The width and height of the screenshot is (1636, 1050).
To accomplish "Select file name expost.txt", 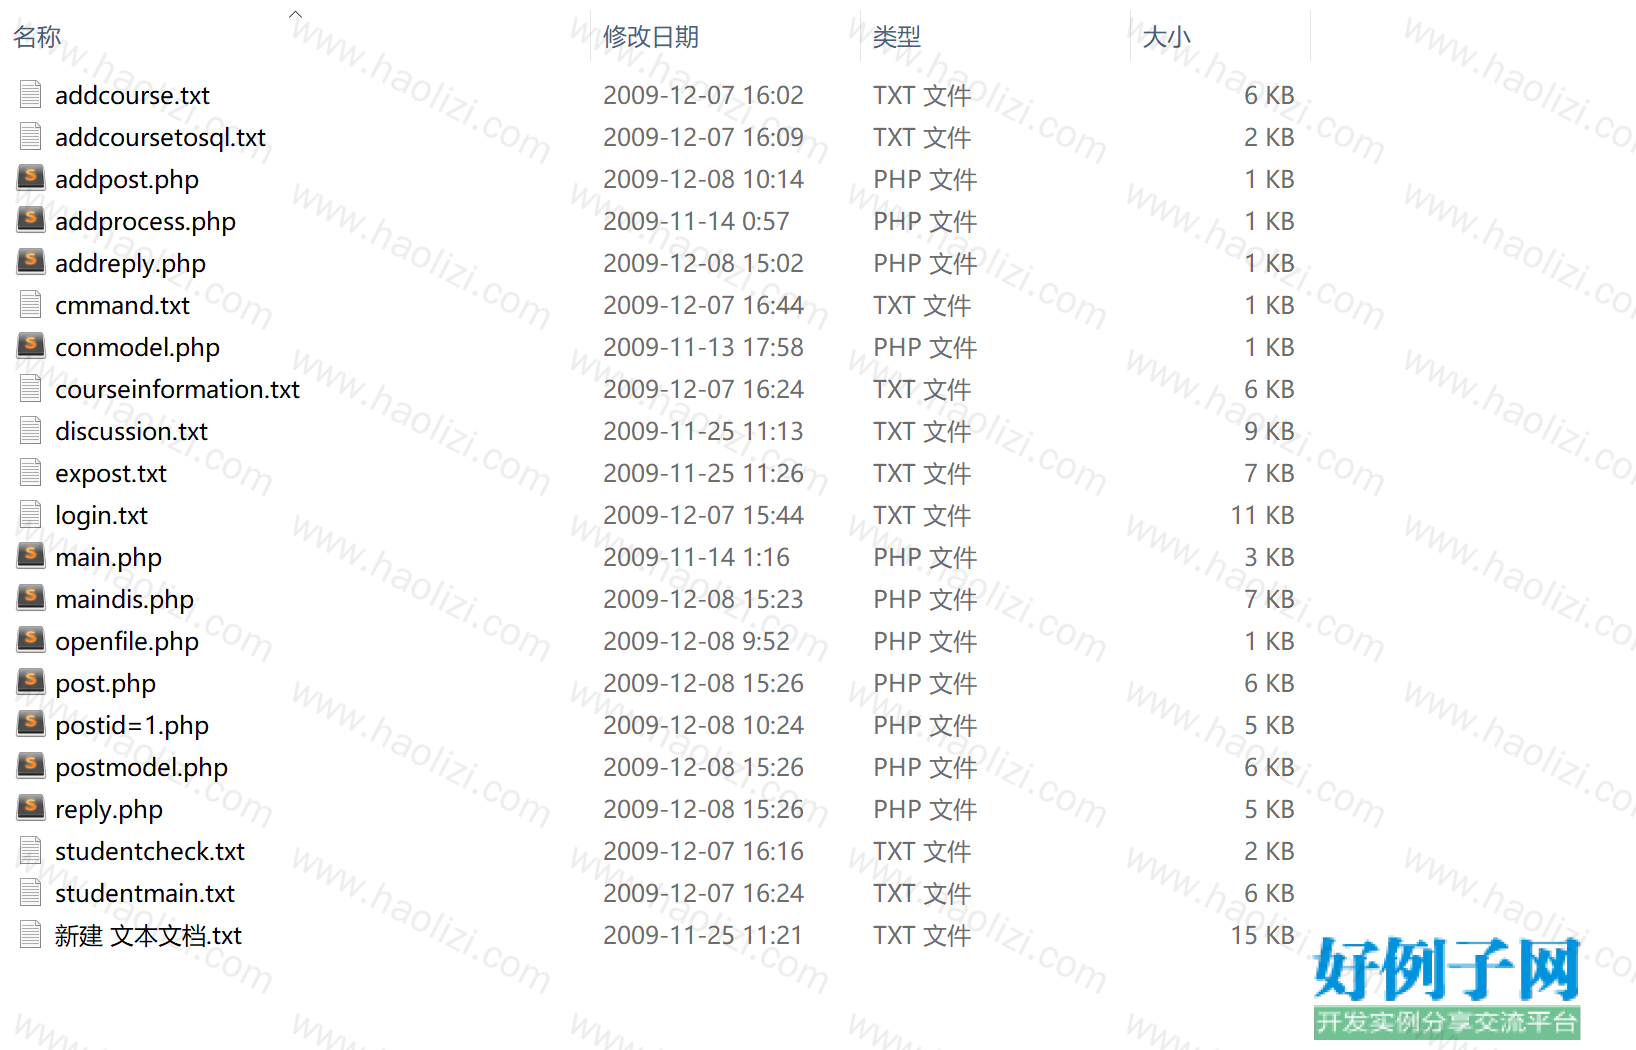I will click(x=111, y=474).
